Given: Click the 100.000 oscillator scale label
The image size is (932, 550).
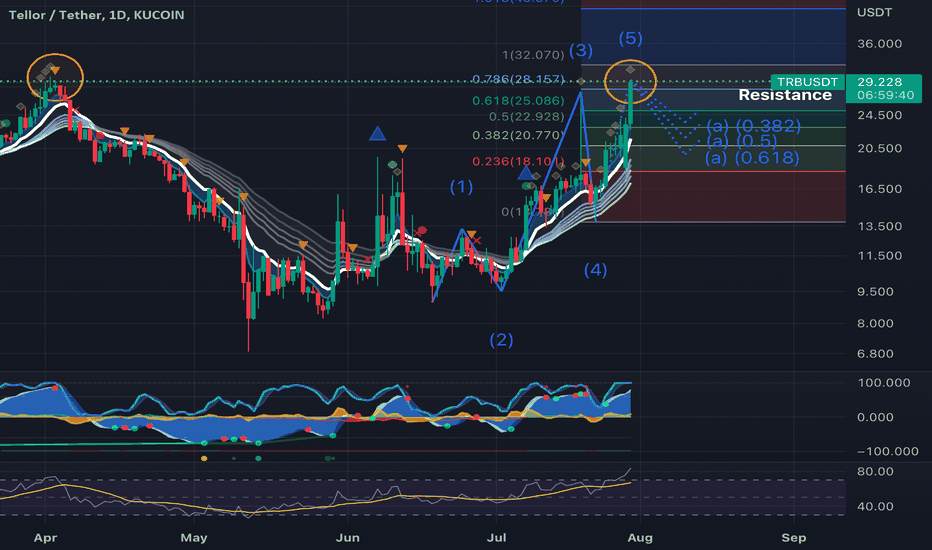Looking at the screenshot, I should click(883, 383).
